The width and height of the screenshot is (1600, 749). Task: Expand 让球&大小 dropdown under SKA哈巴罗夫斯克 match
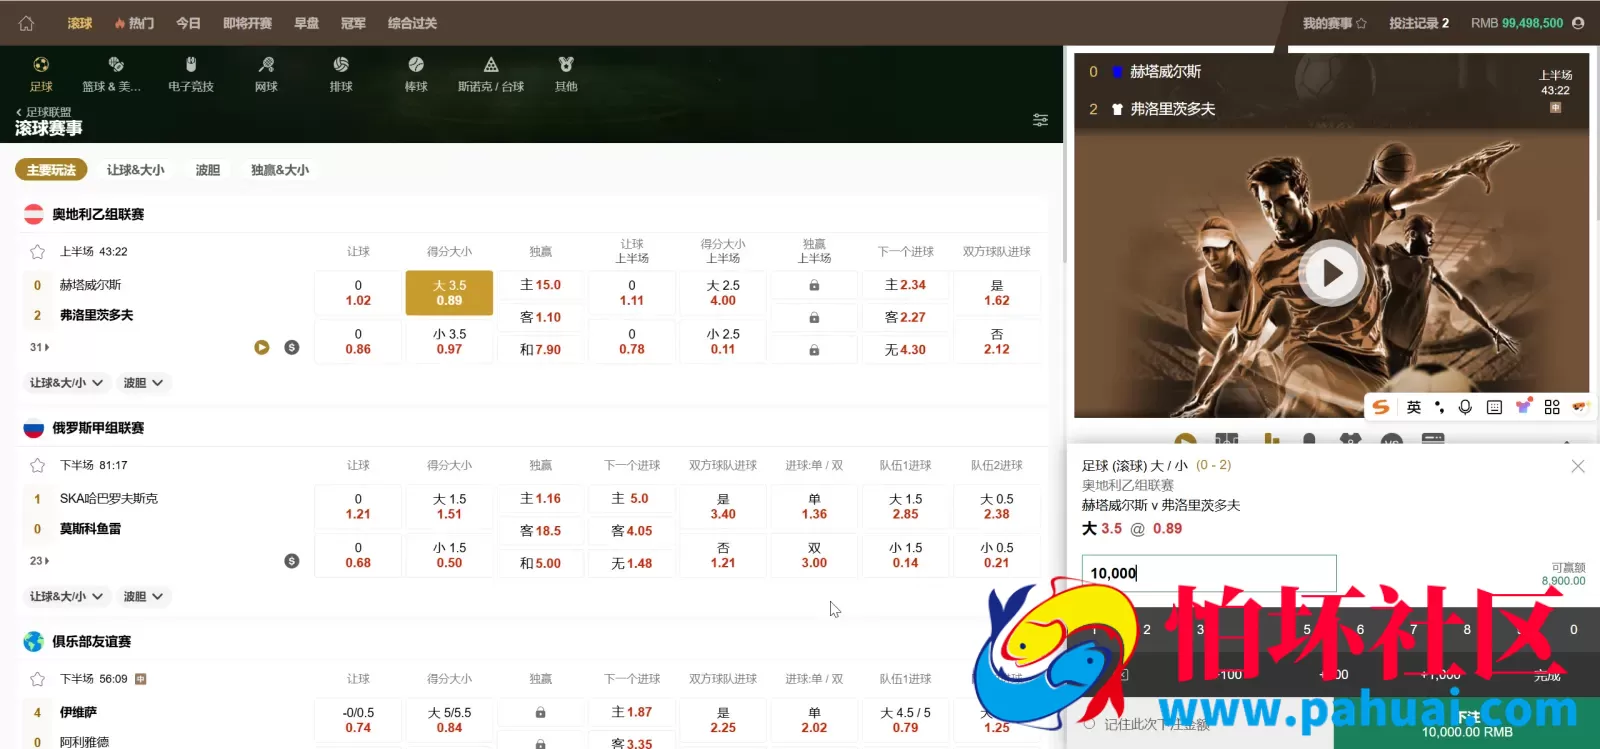point(66,596)
